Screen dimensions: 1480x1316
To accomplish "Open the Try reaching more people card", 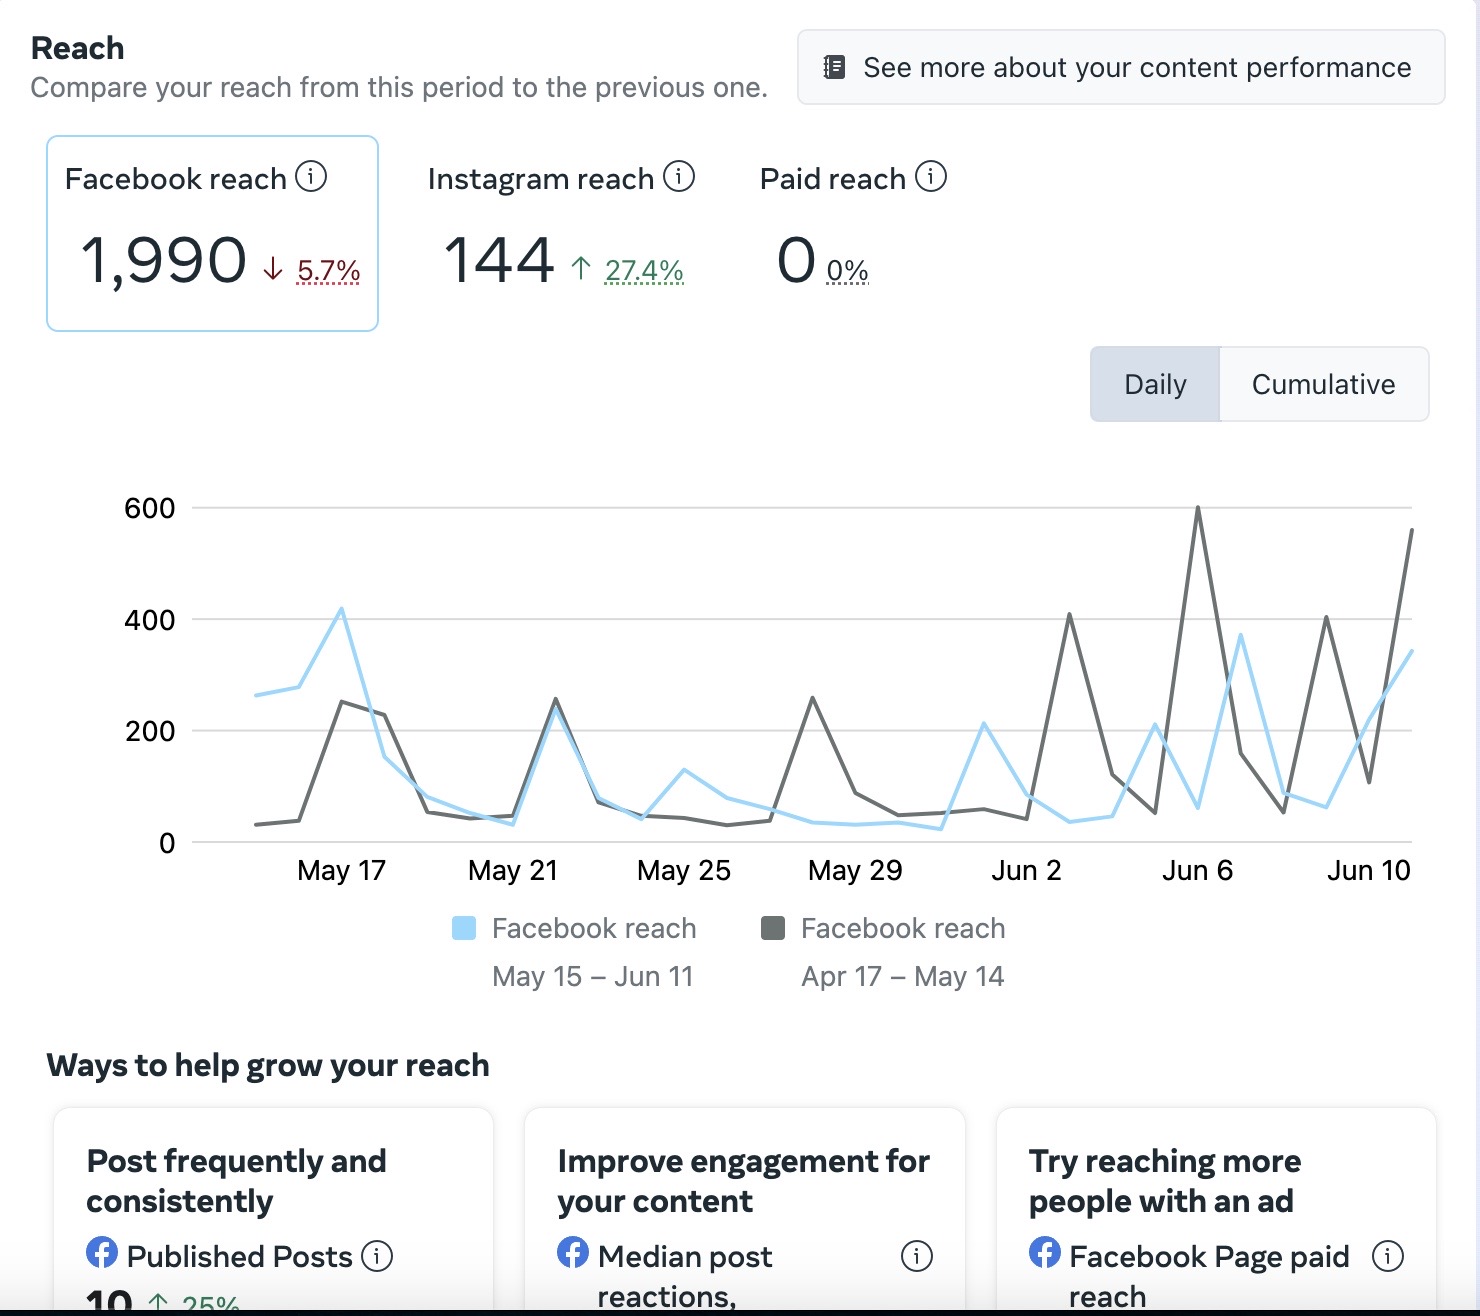I will click(x=1216, y=1182).
